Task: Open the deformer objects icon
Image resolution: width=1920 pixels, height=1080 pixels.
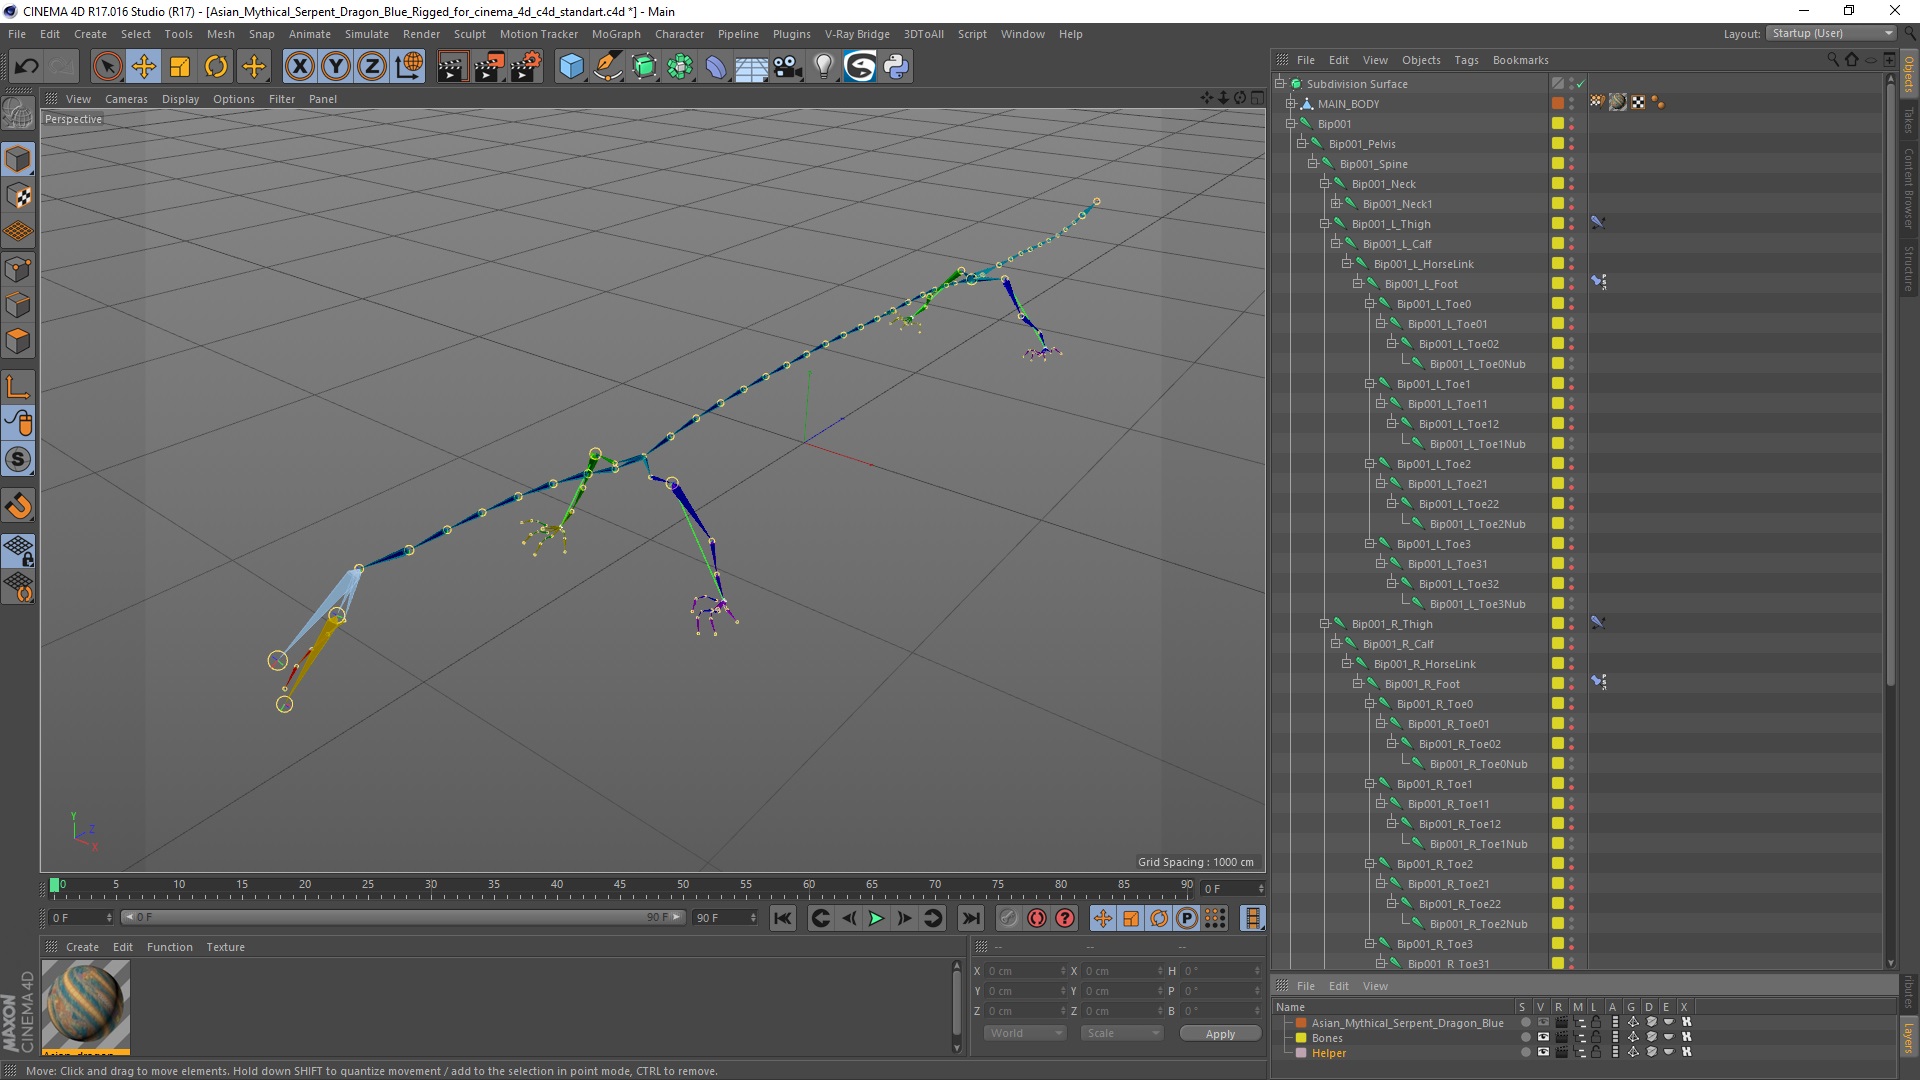Action: pos(716,67)
